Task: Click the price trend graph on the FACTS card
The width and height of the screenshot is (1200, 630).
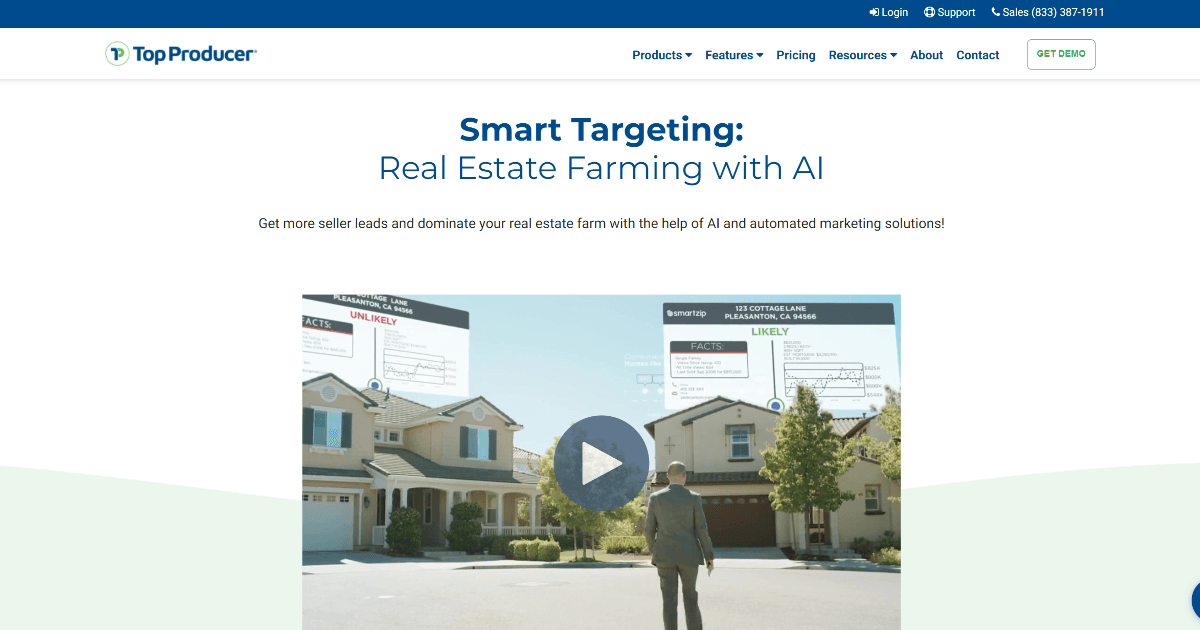Action: 822,377
